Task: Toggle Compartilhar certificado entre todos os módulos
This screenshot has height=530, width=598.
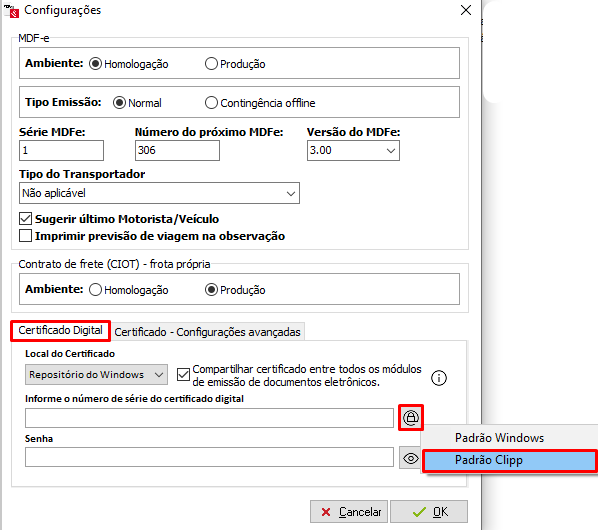Action: [183, 374]
